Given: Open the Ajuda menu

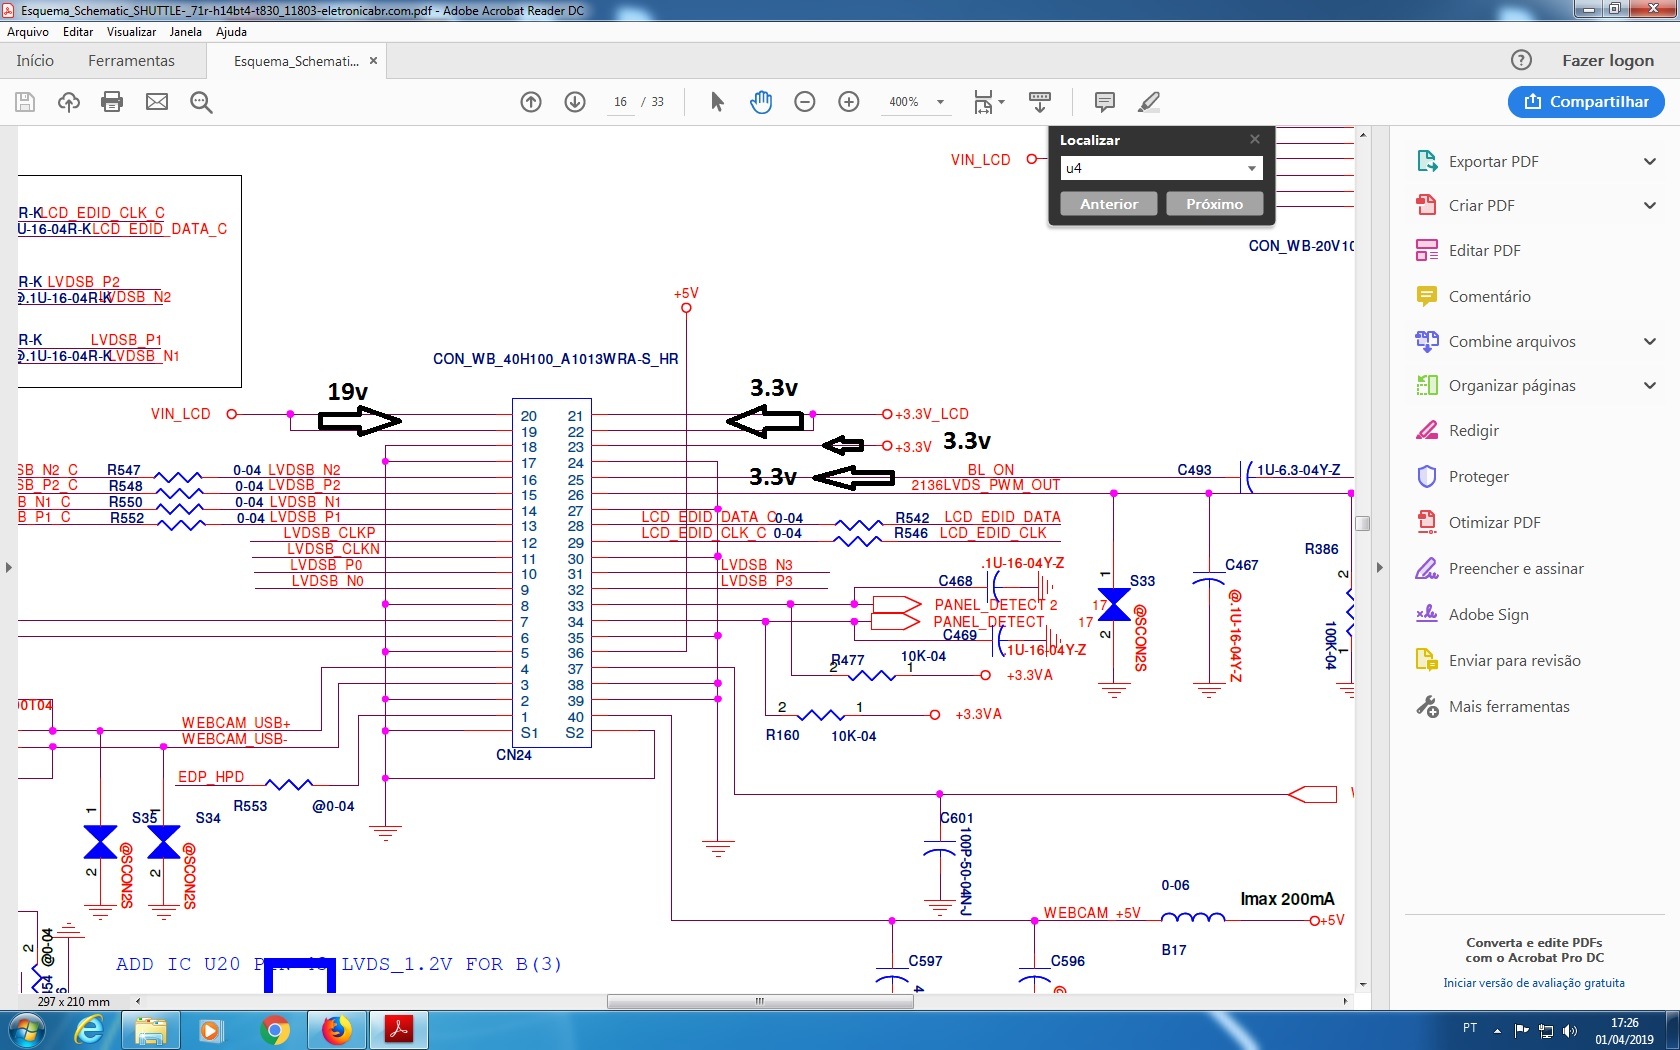Looking at the screenshot, I should [x=232, y=32].
